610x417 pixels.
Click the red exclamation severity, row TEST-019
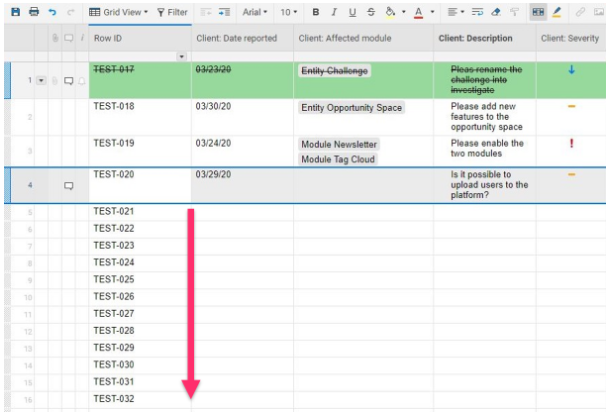571,143
